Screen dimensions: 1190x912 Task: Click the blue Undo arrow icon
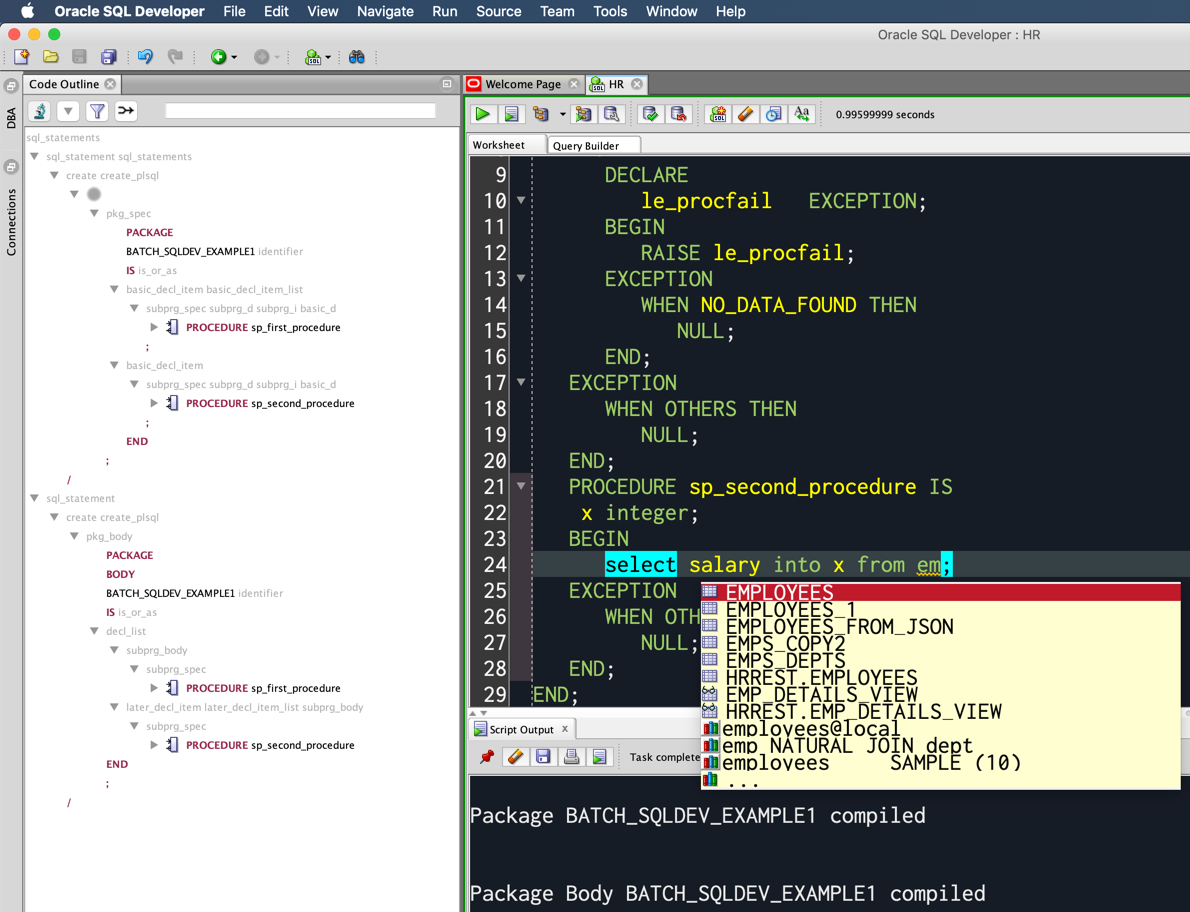coord(145,57)
